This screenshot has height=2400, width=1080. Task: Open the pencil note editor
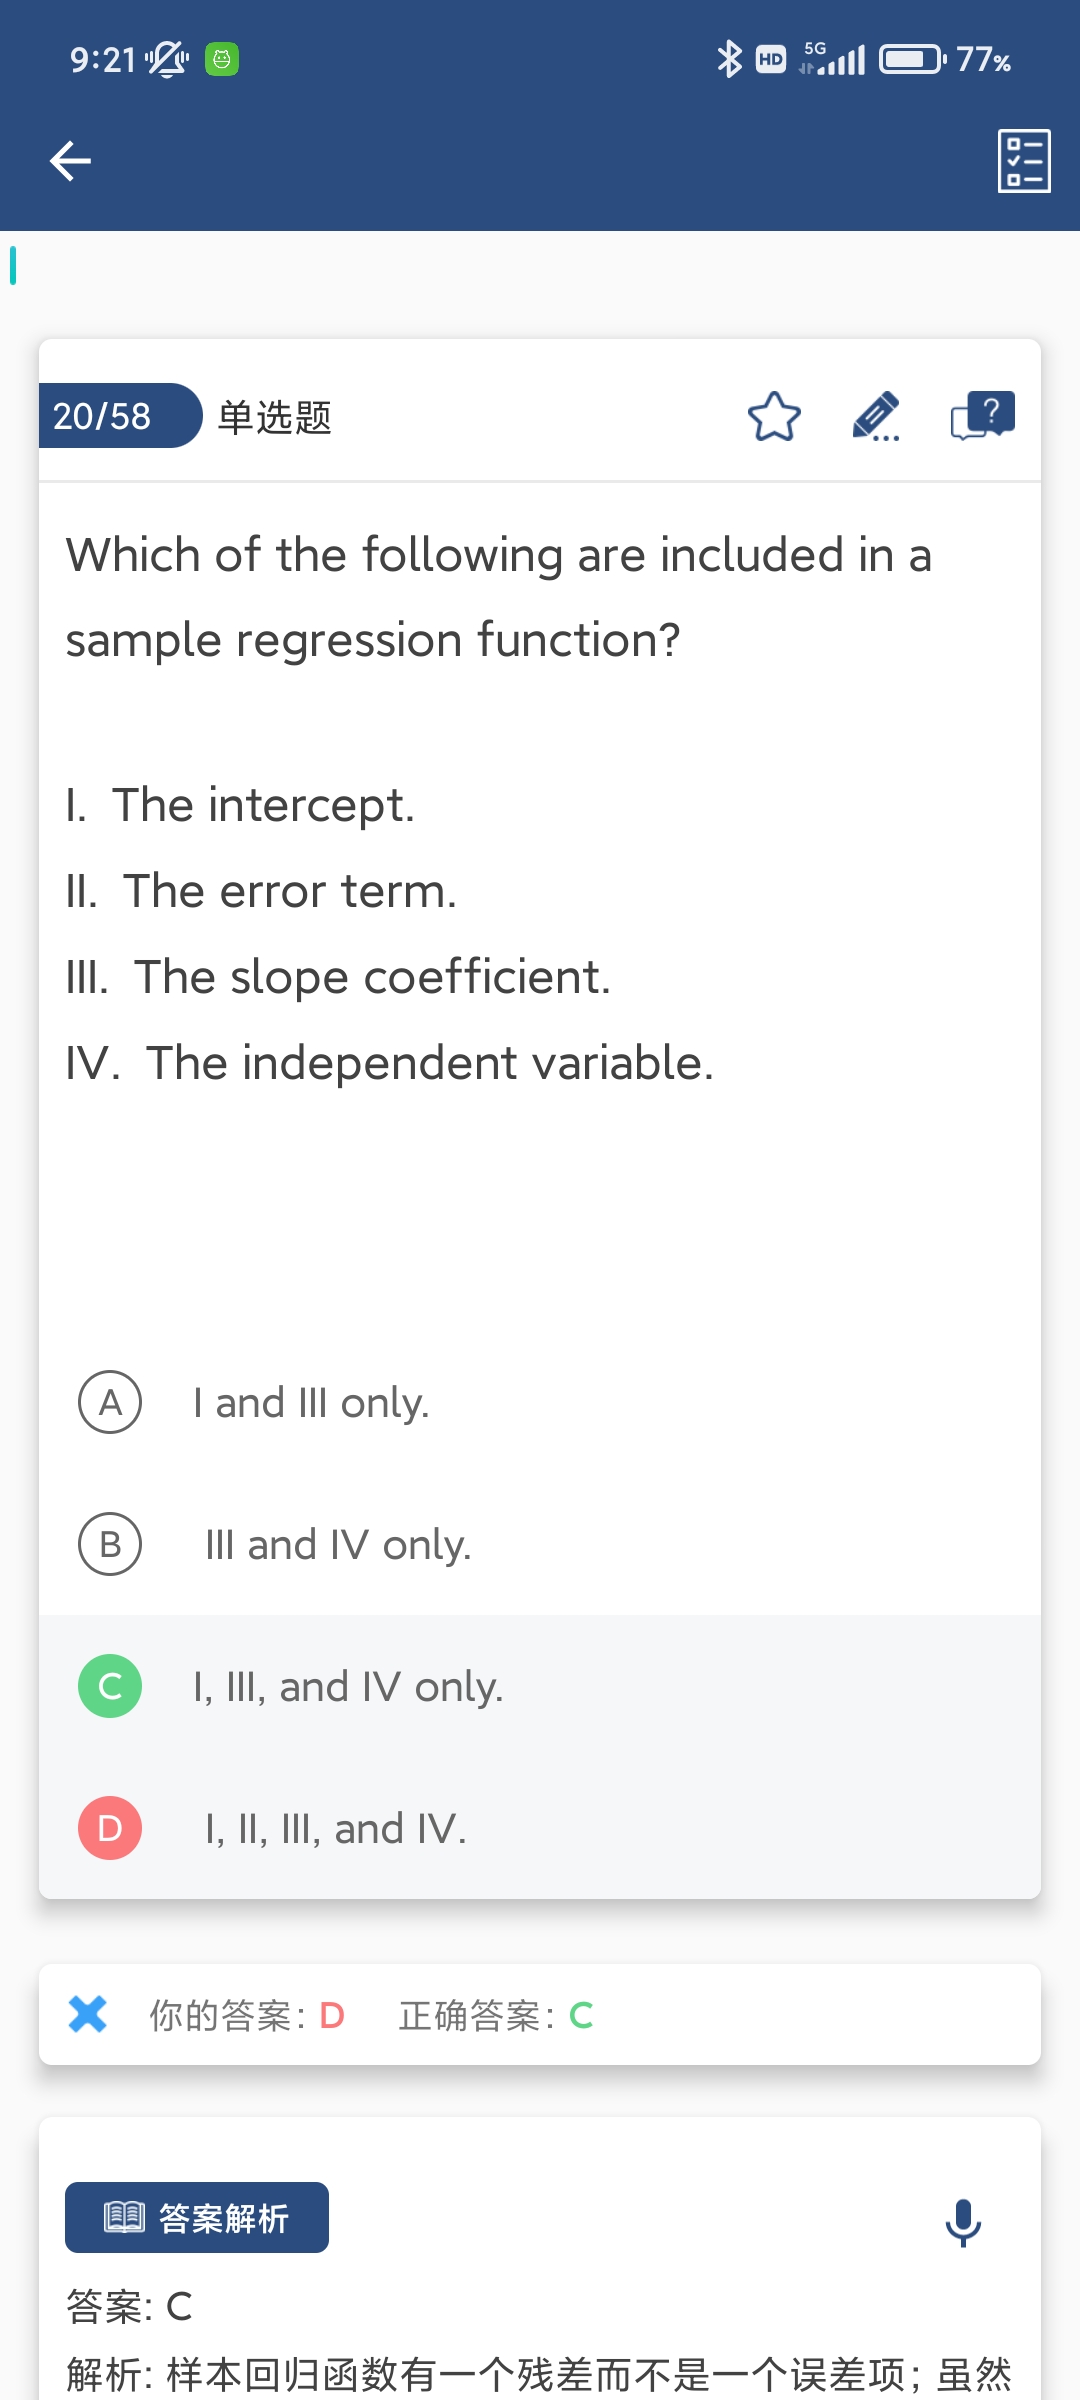click(876, 416)
